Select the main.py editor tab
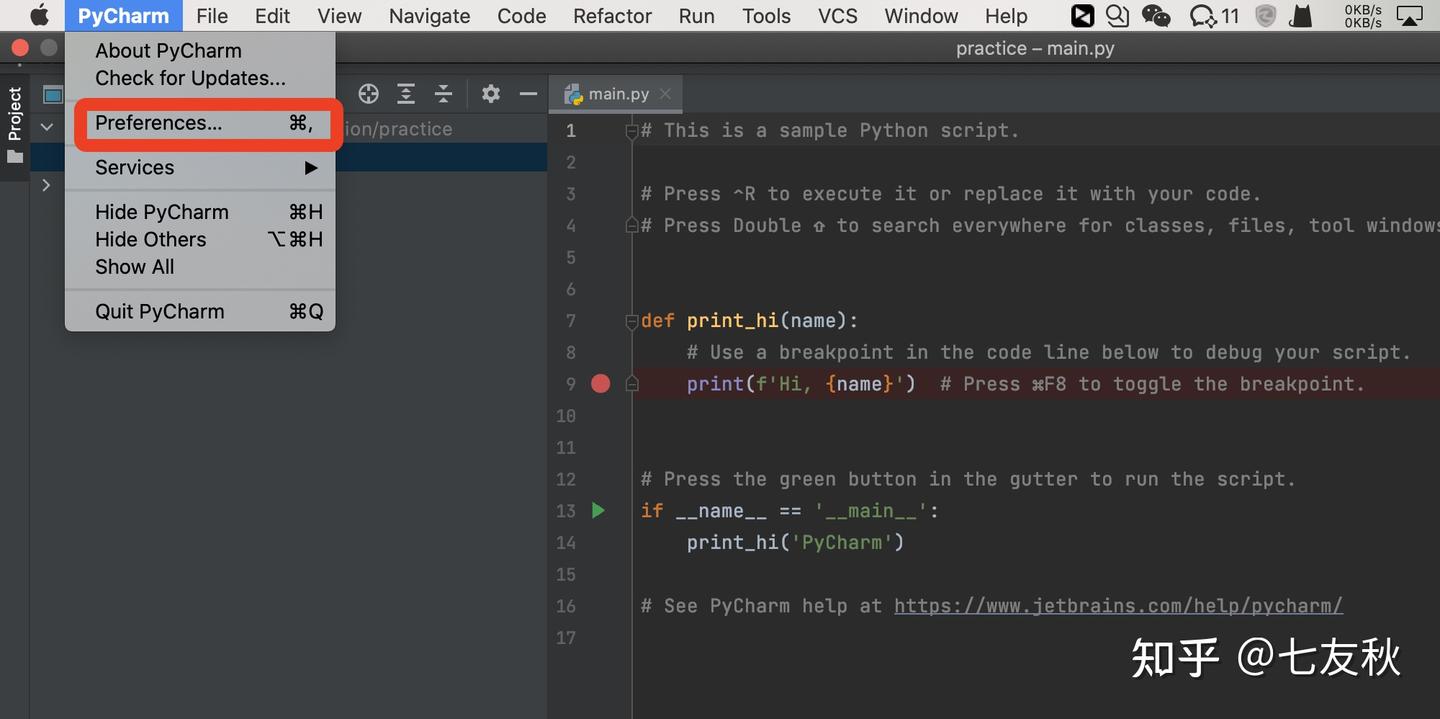The image size is (1440, 719). pyautogui.click(x=607, y=94)
